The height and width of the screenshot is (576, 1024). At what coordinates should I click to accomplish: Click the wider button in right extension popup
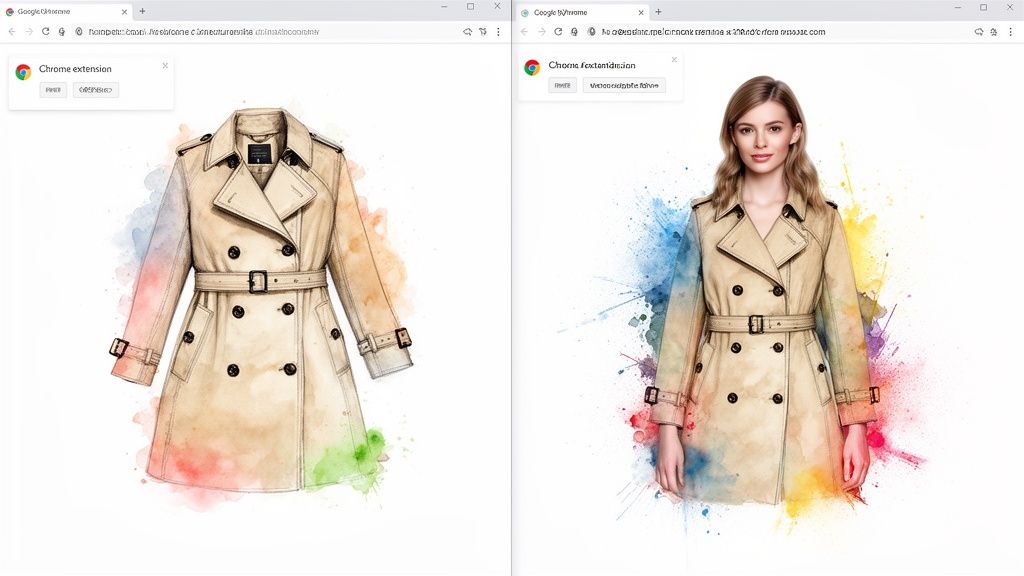(624, 86)
